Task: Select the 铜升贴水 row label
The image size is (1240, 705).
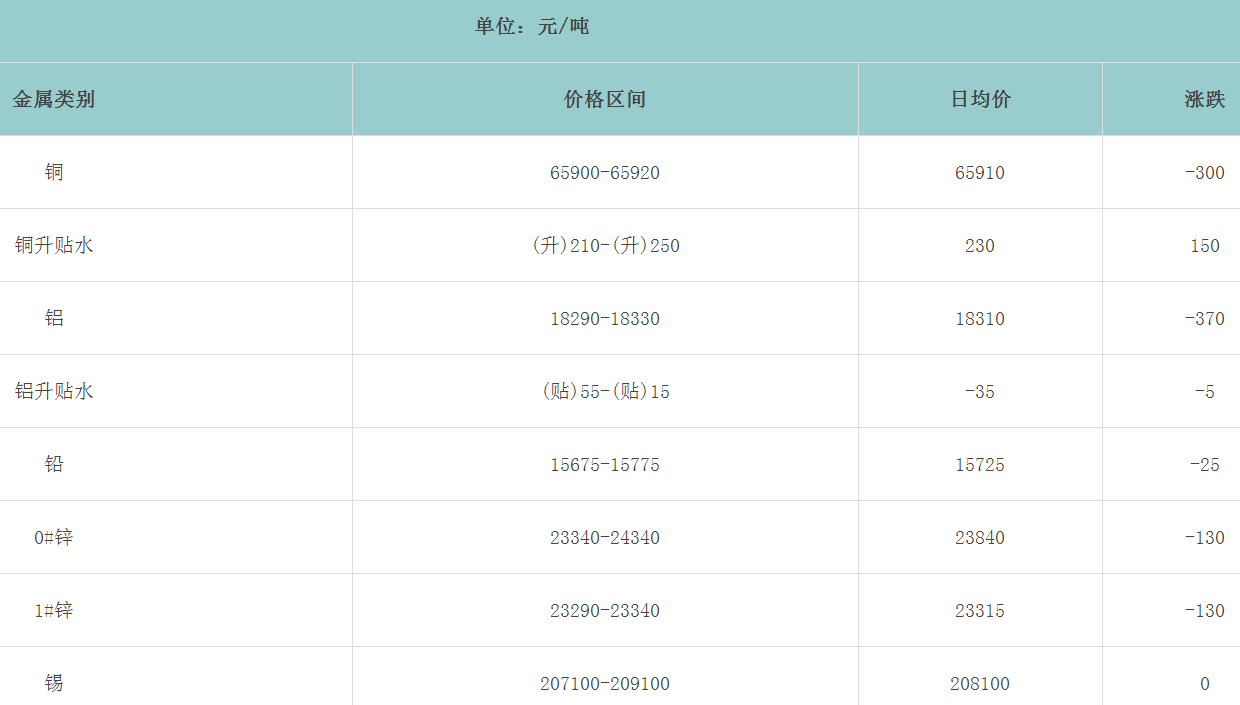Action: [x=54, y=245]
